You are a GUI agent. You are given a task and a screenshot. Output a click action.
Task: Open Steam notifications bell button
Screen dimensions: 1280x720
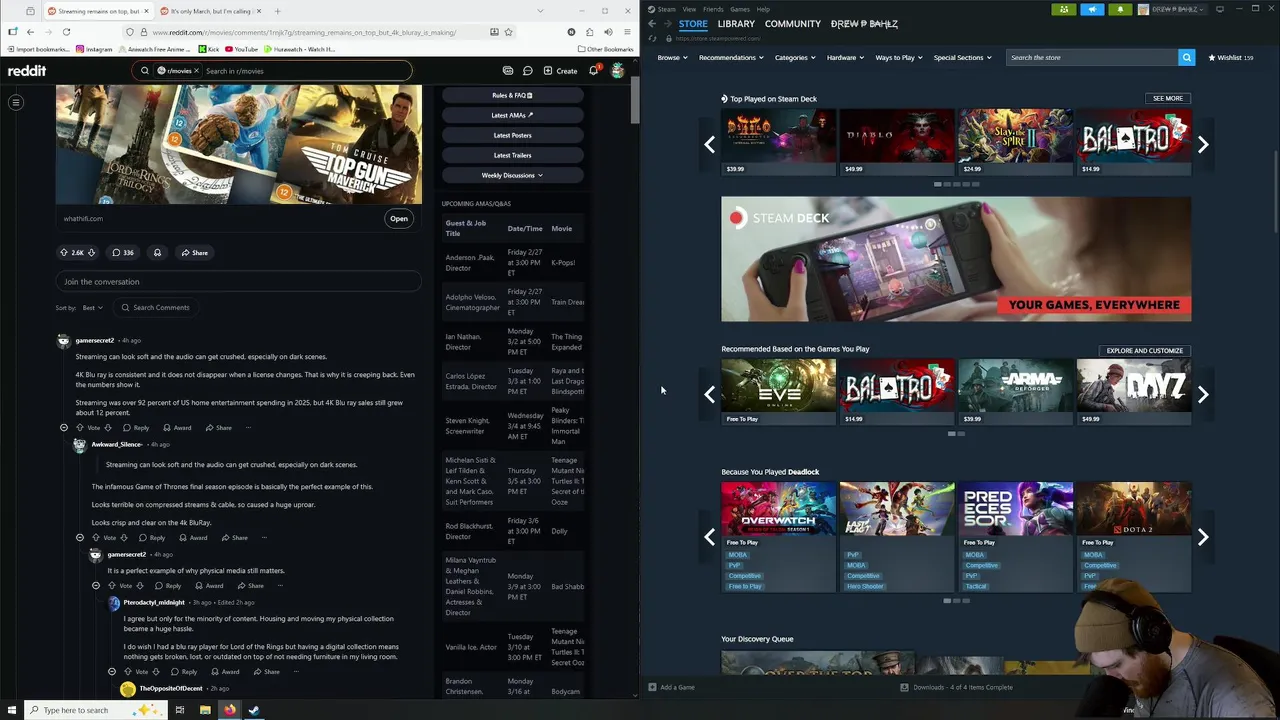pyautogui.click(x=1120, y=9)
